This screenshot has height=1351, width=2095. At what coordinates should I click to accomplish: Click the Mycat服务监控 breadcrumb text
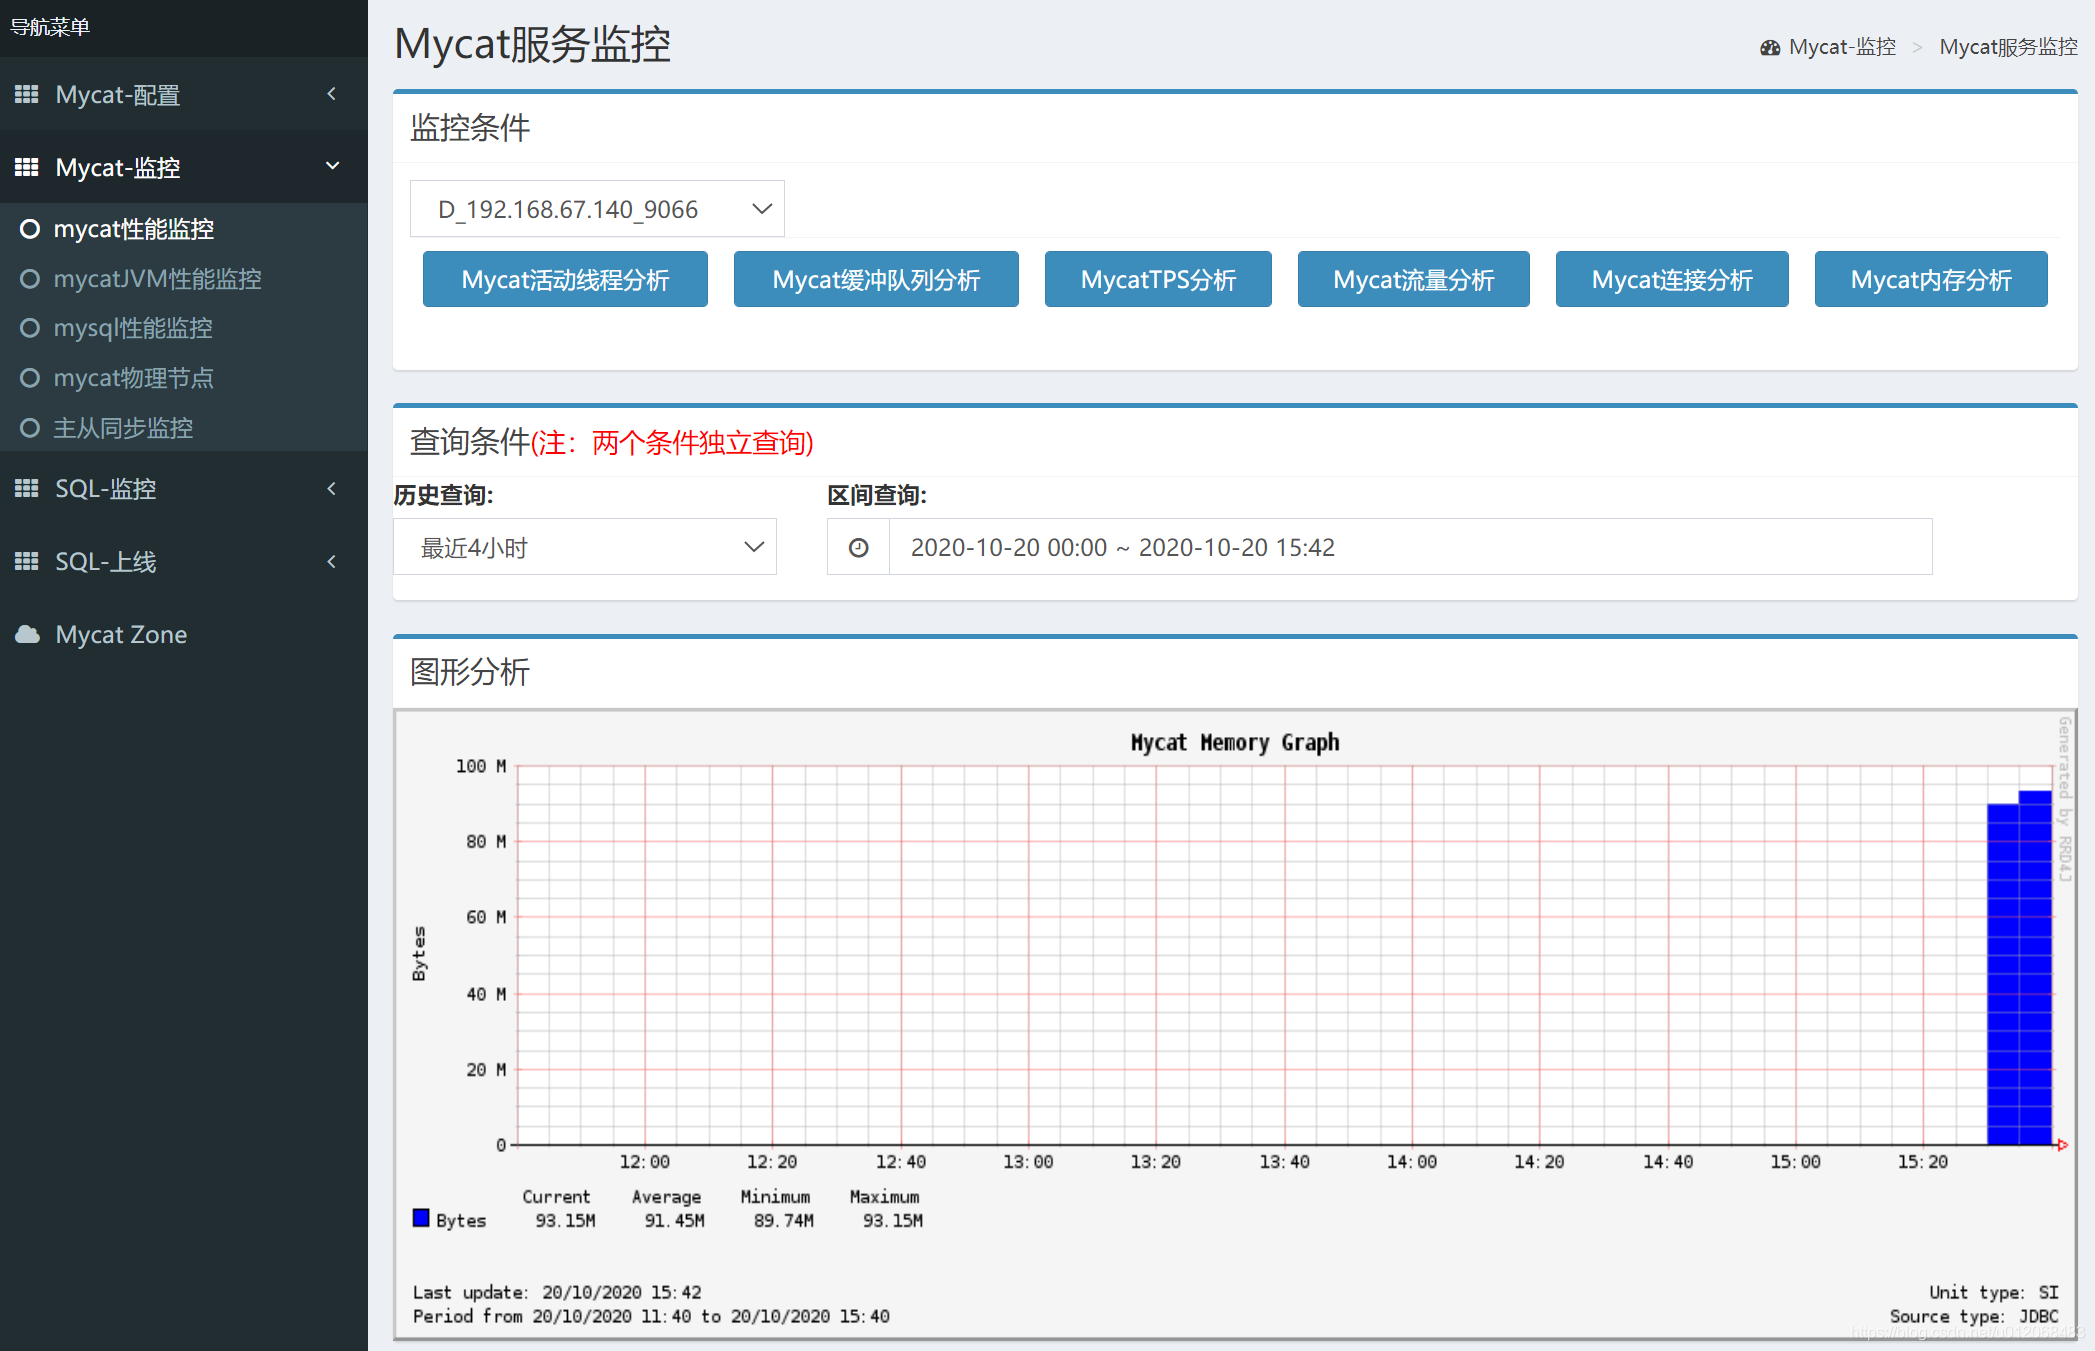point(2008,47)
